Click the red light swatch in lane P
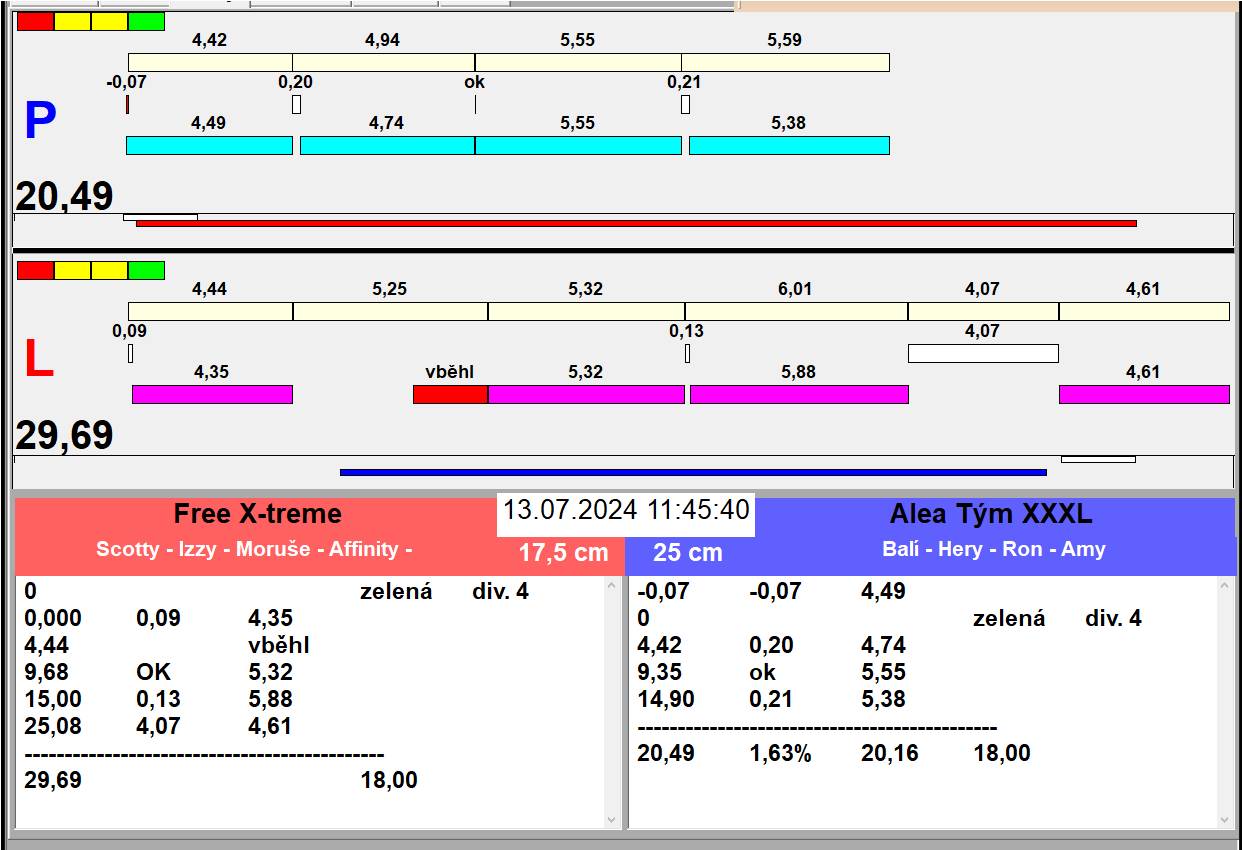The width and height of the screenshot is (1242, 850). click(x=36, y=21)
